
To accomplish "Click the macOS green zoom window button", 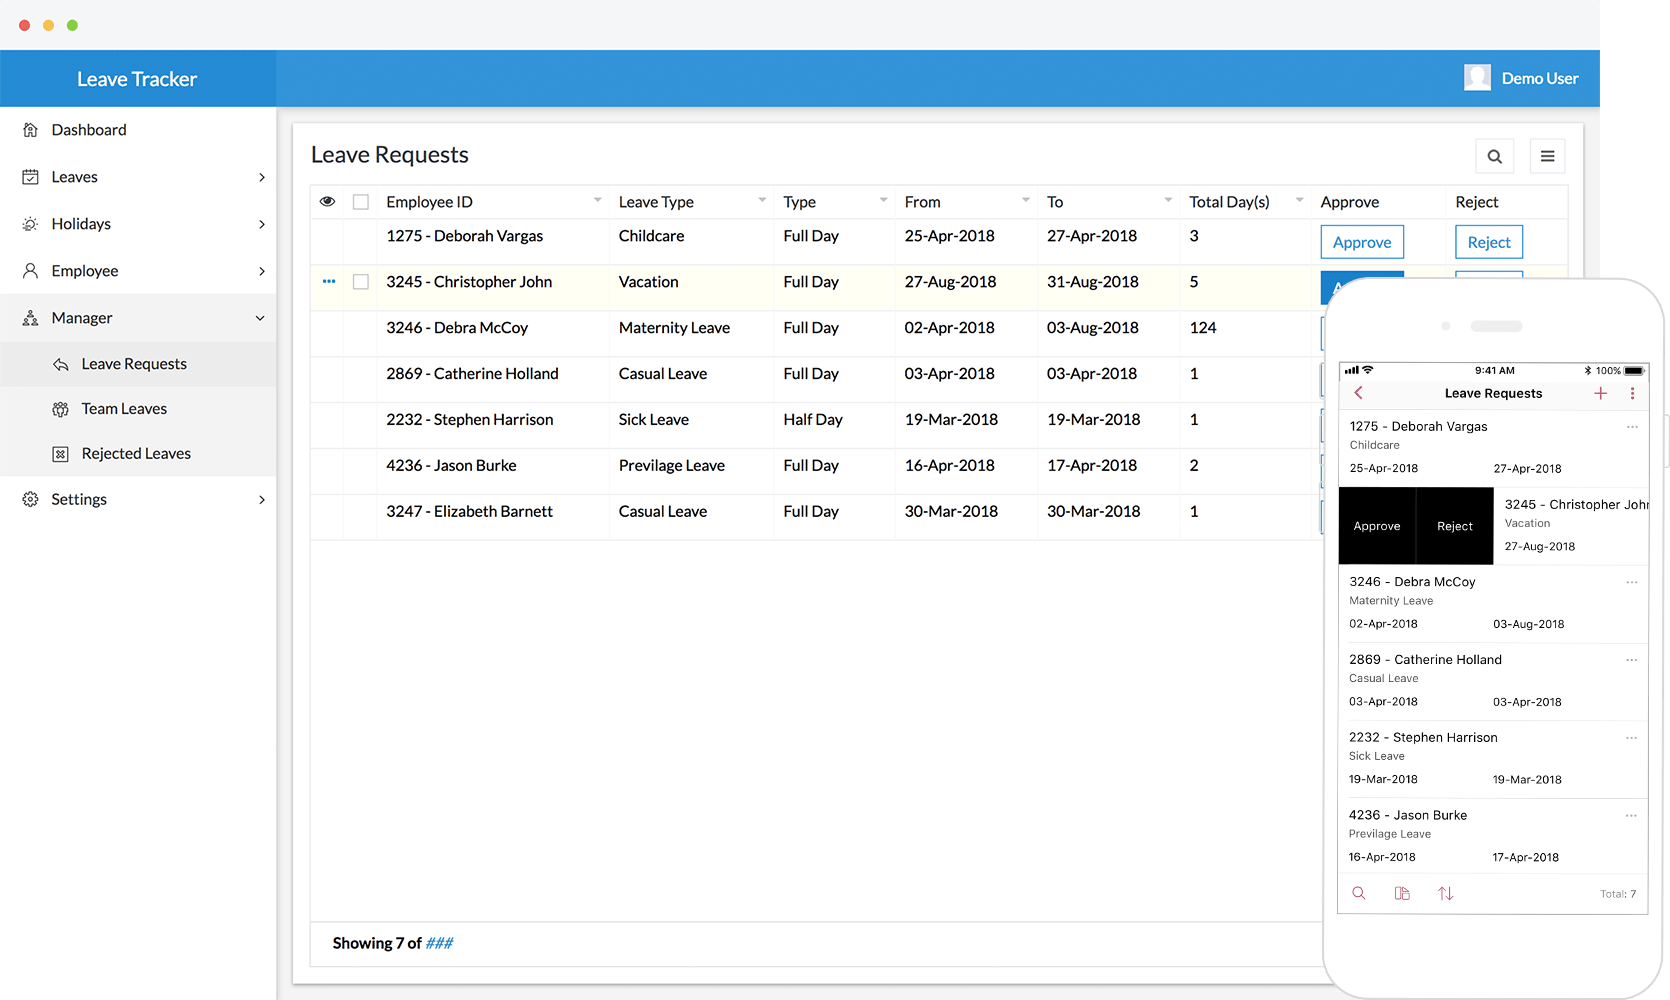I will (x=72, y=25).
